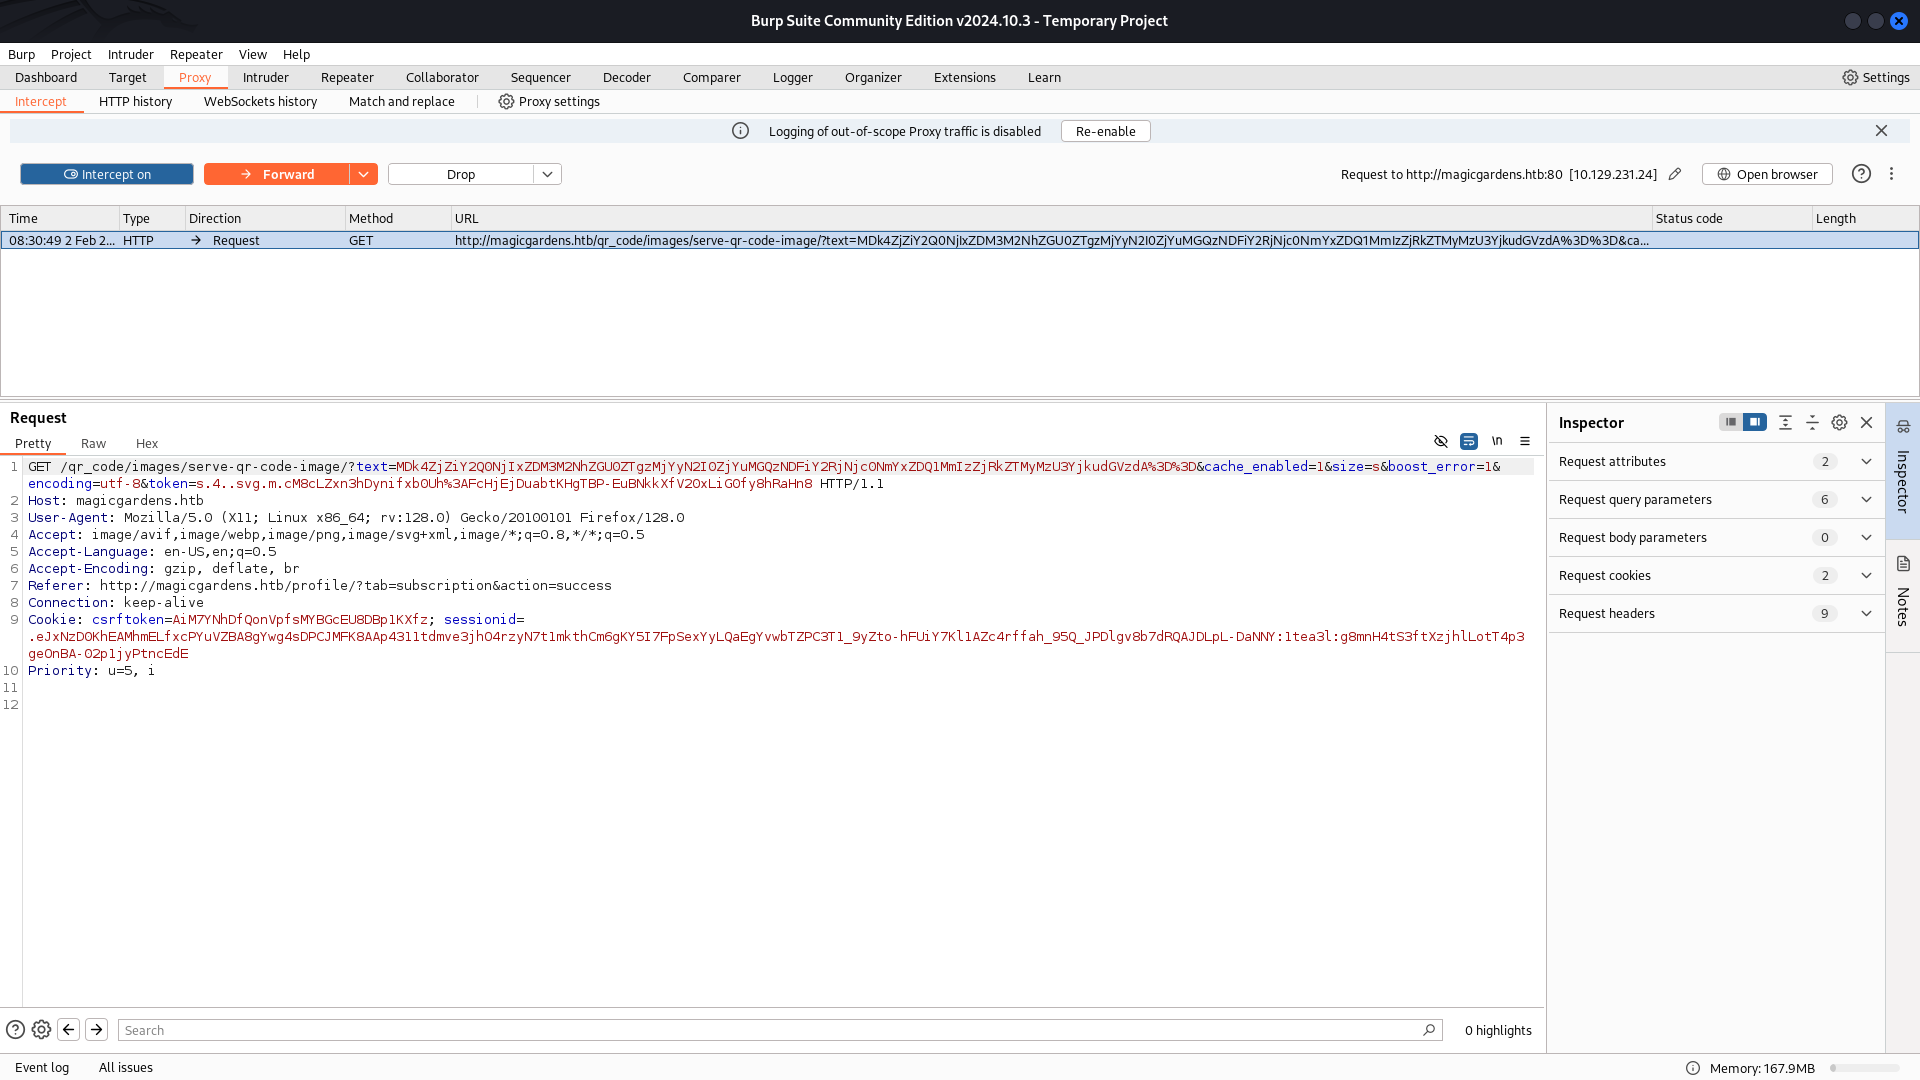Open the Settings gear in top bar
The width and height of the screenshot is (1920, 1080).
coord(1875,77)
